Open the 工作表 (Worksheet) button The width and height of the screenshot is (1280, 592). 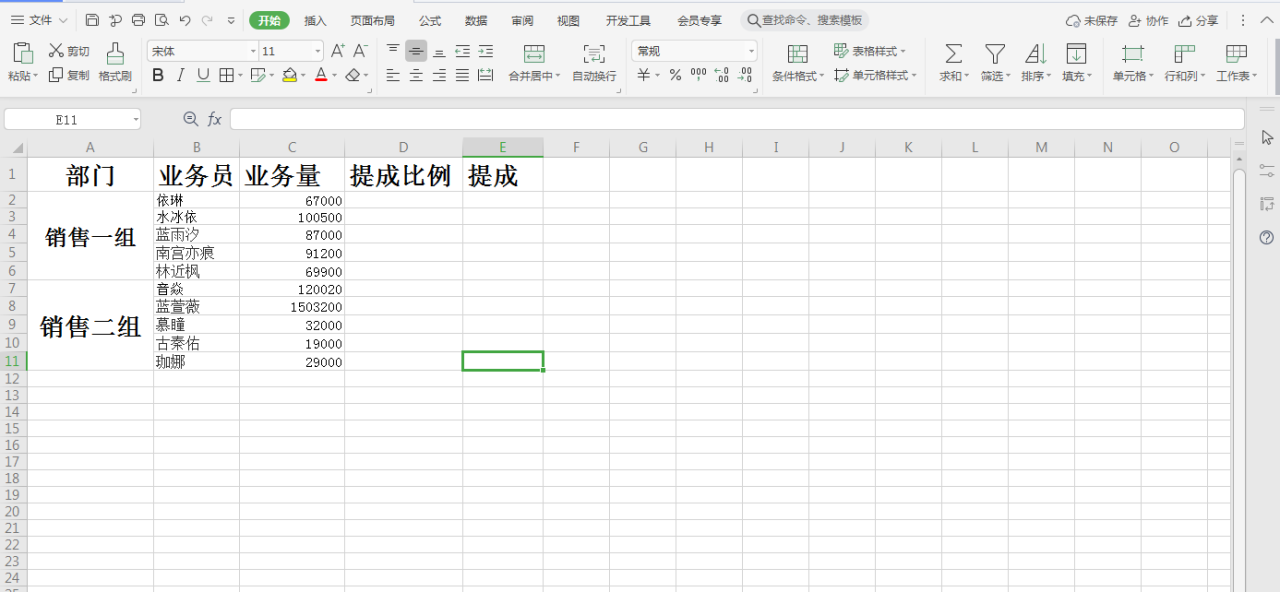tap(1237, 62)
